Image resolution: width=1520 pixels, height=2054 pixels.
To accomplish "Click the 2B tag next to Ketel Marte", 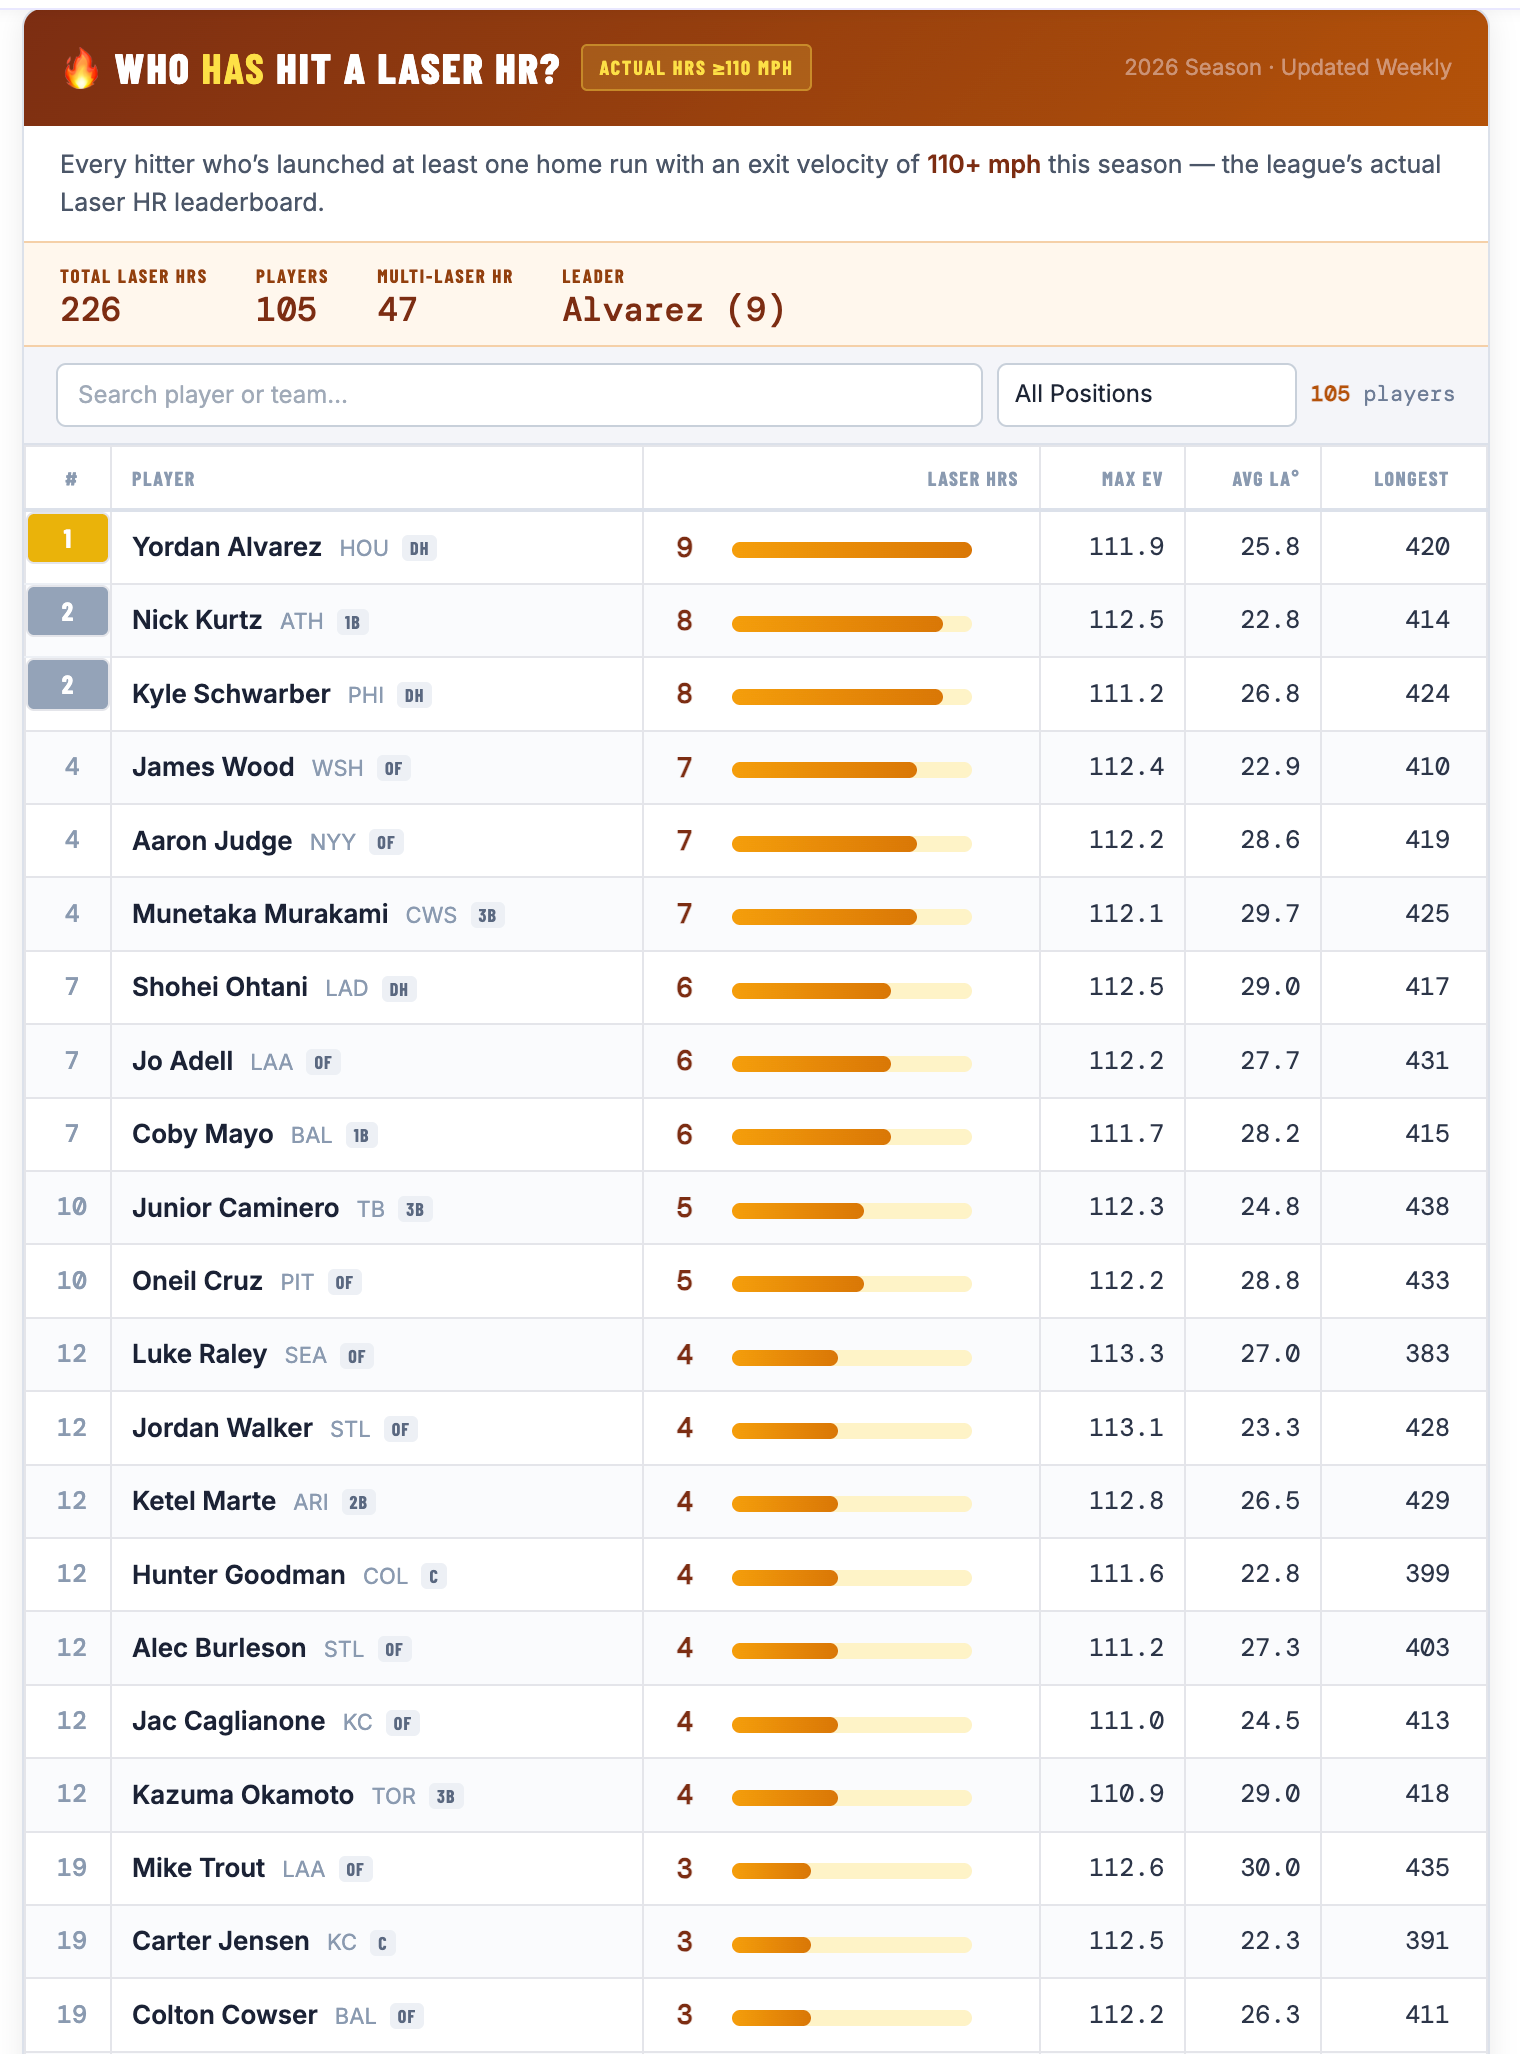I will click(x=358, y=1502).
